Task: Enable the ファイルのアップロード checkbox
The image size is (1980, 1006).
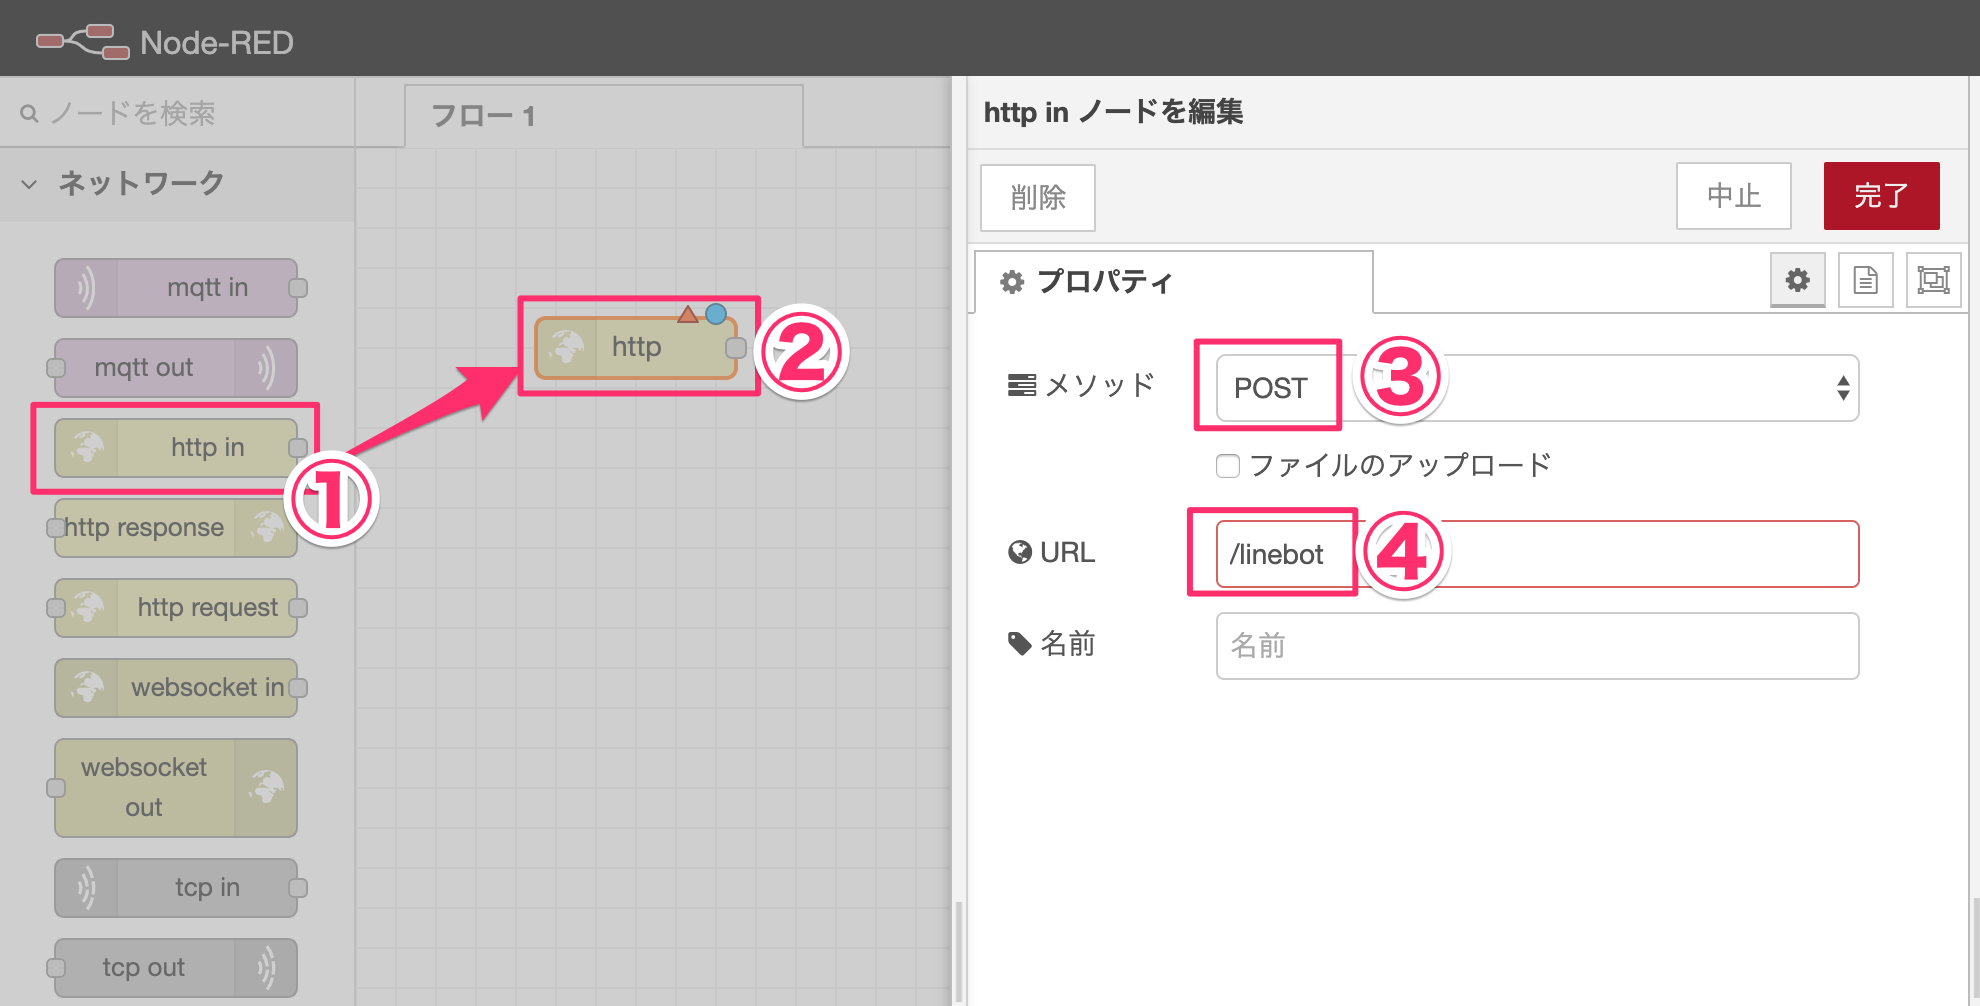Action: pyautogui.click(x=1228, y=466)
